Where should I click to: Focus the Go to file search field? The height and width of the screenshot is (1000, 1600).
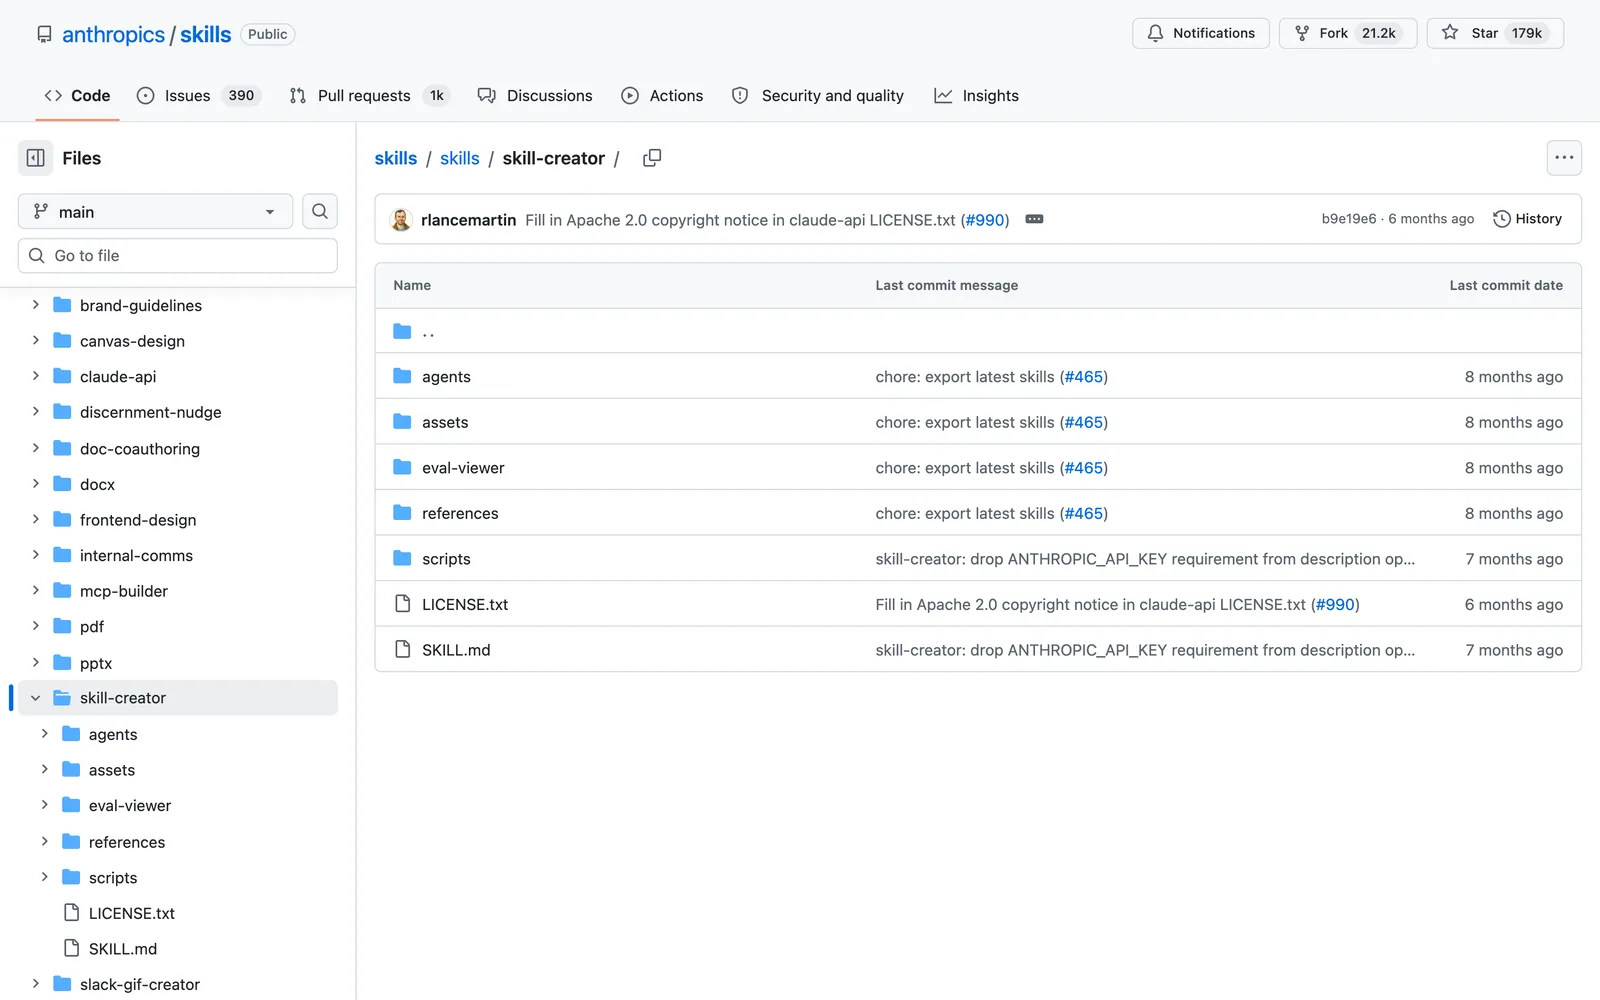178,255
